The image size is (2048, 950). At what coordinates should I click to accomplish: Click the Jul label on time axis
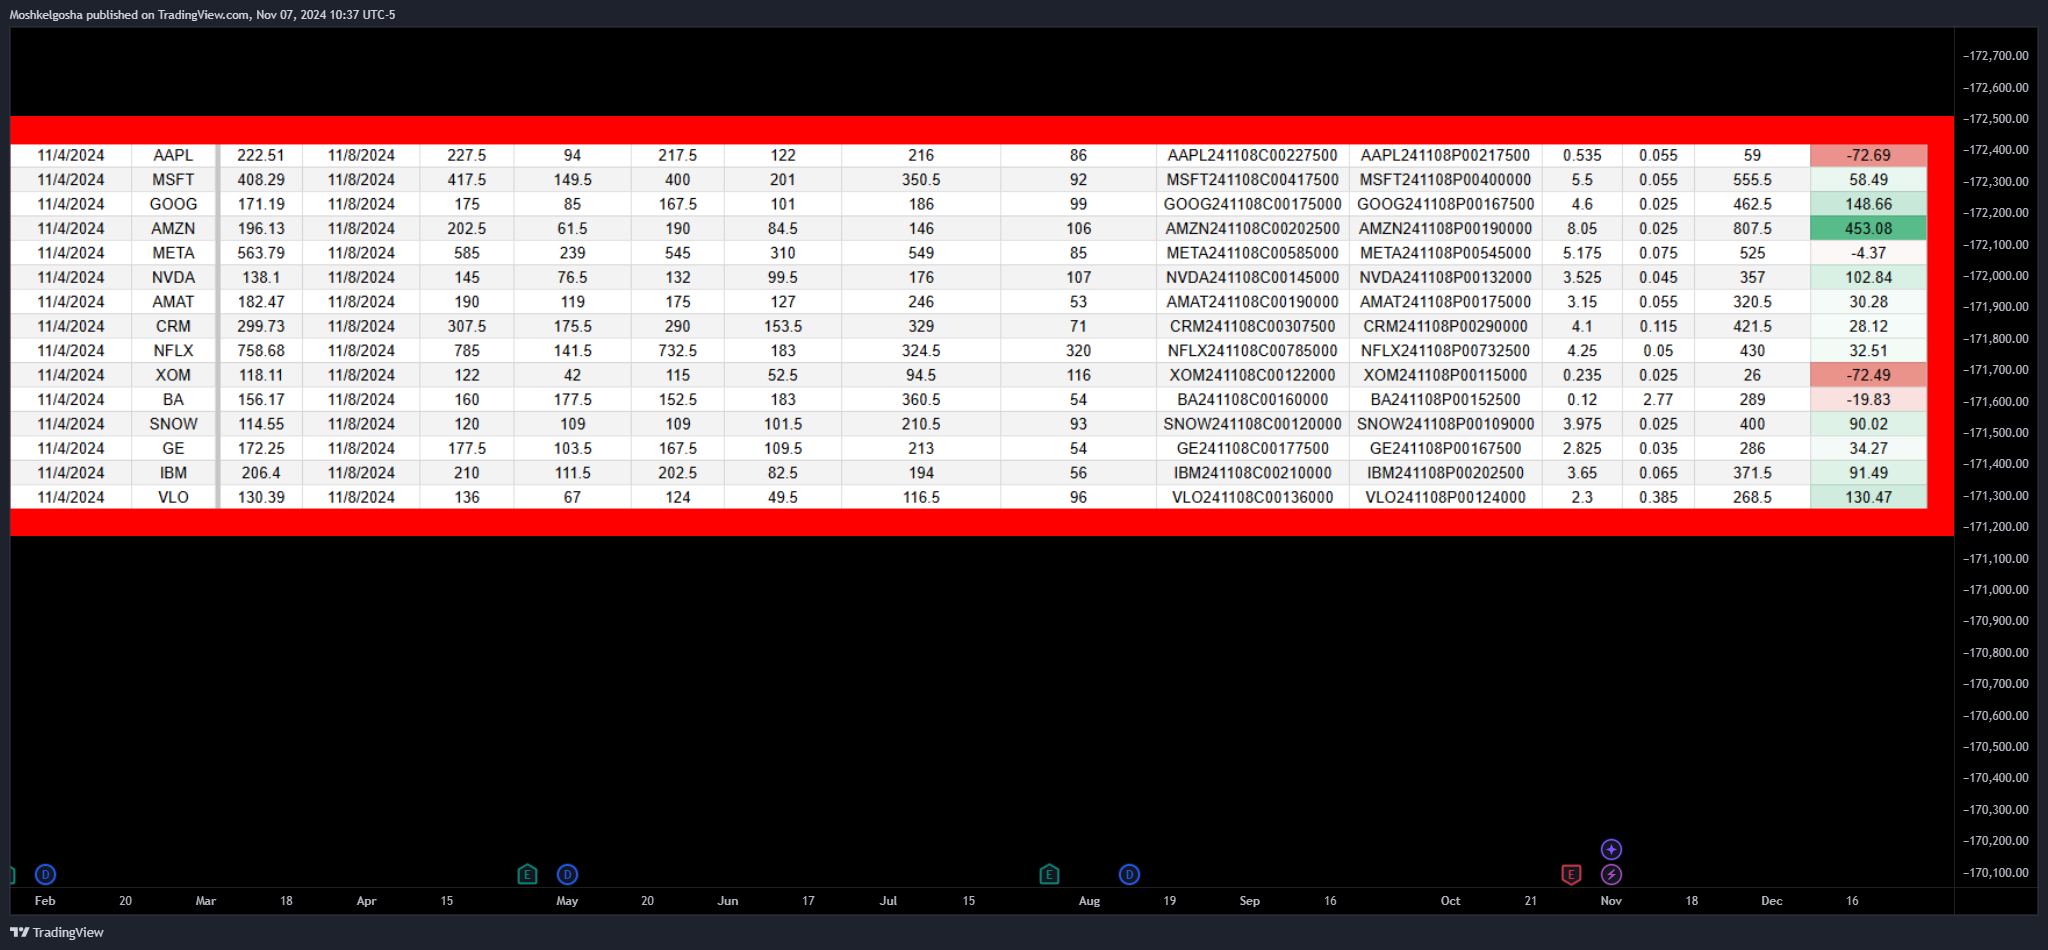[888, 901]
